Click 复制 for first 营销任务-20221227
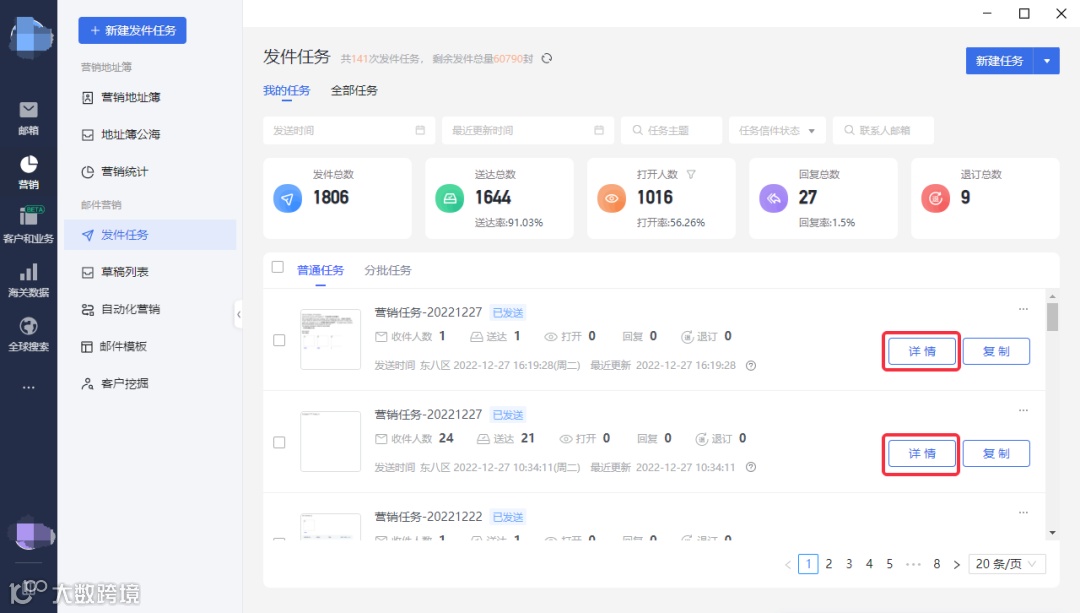The image size is (1080, 613). pyautogui.click(x=996, y=351)
